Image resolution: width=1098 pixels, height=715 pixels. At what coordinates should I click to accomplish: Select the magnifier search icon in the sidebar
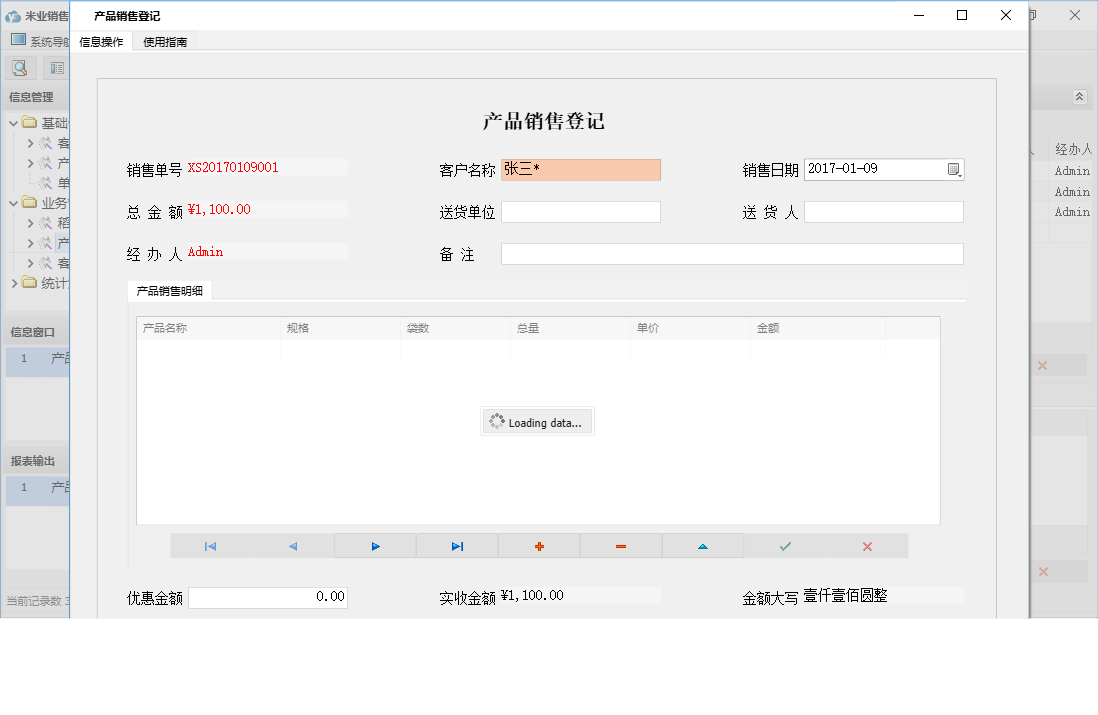click(x=20, y=67)
